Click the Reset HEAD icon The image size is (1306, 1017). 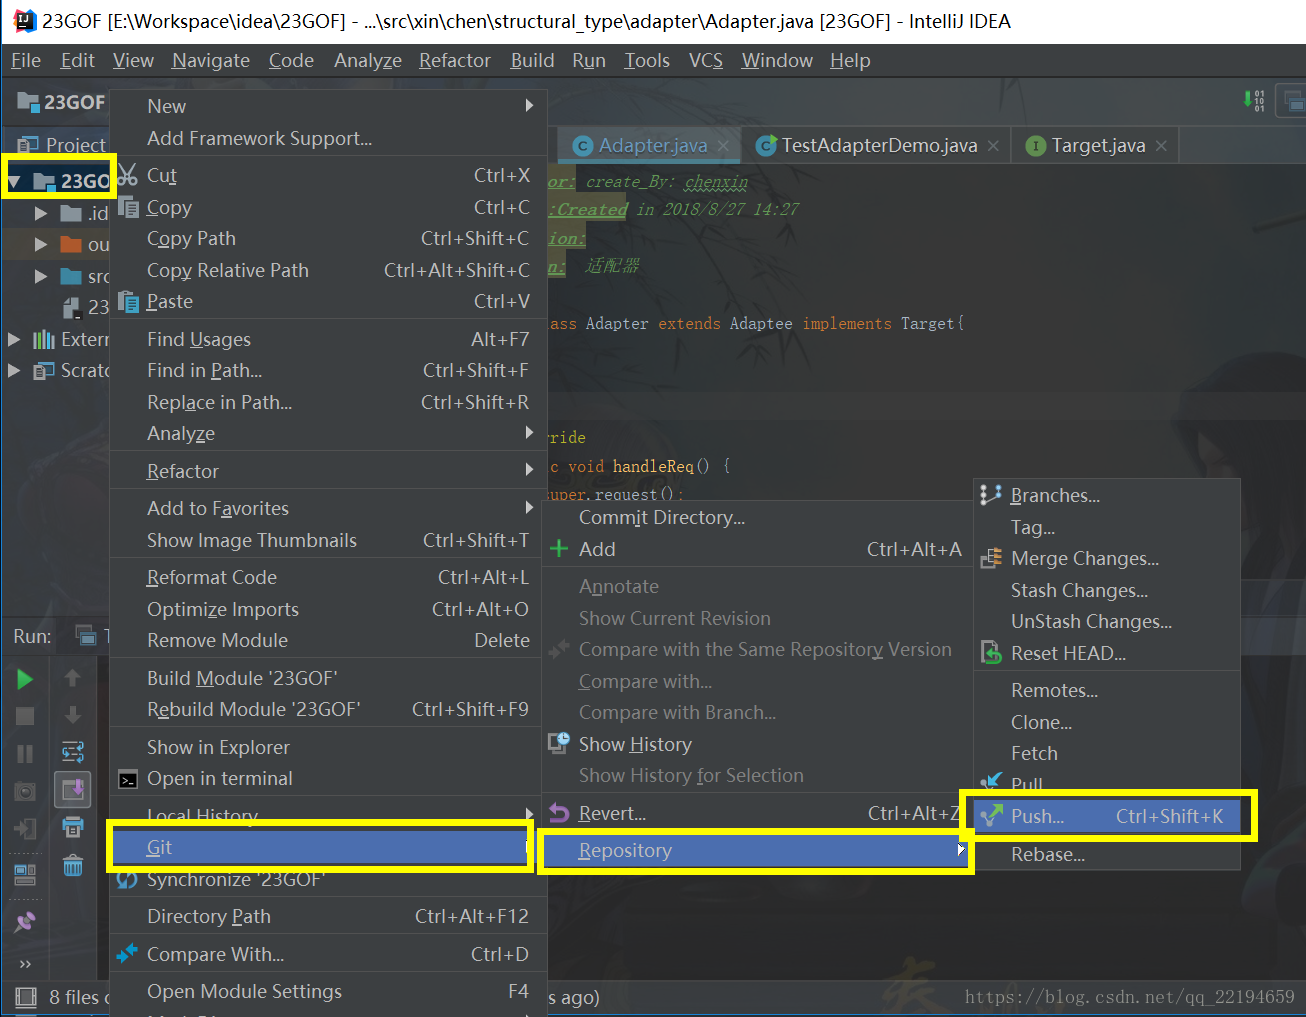pos(991,653)
